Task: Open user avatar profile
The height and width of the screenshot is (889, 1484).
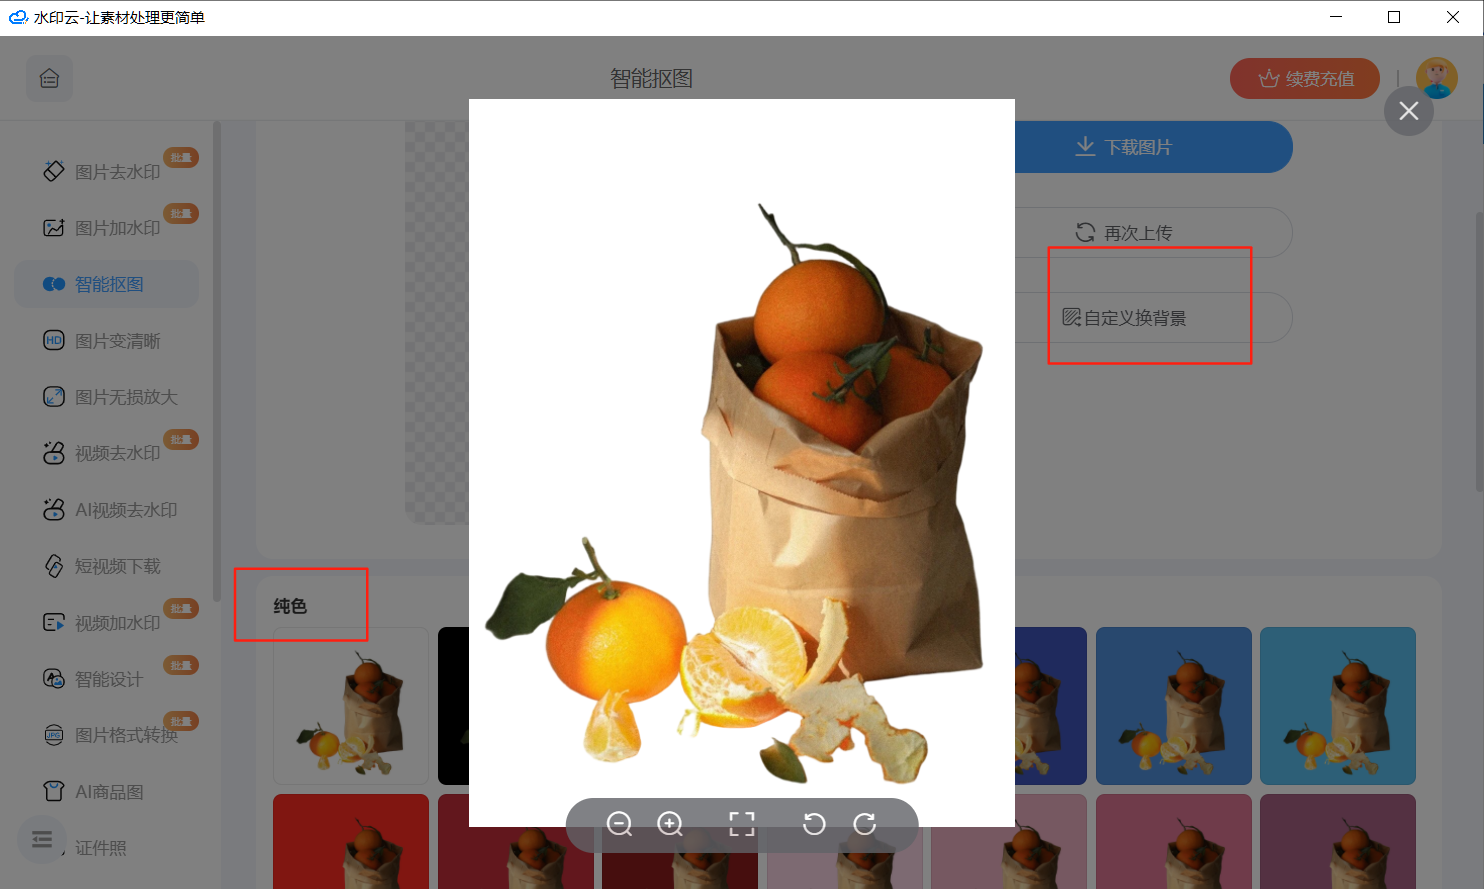Action: pos(1437,78)
